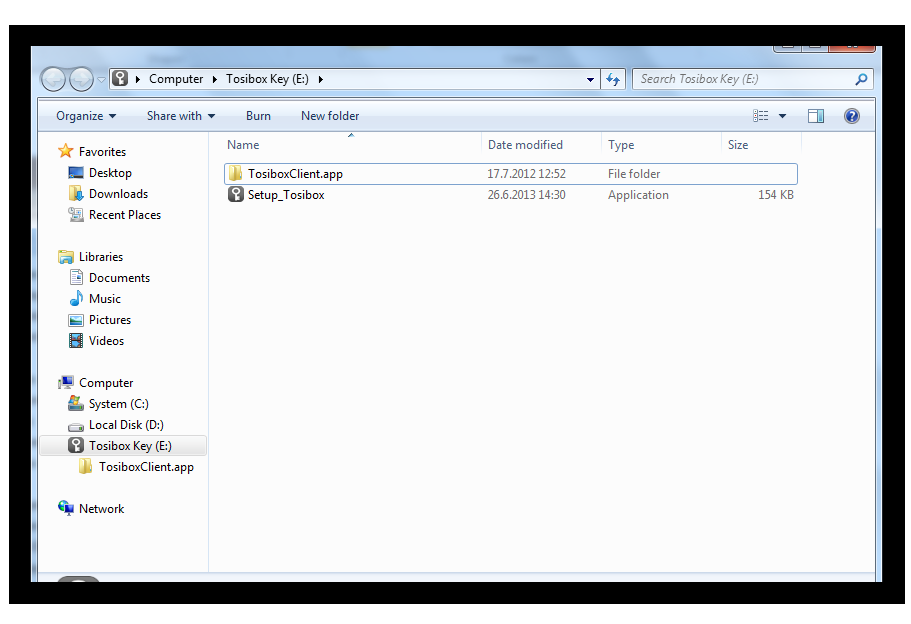
Task: Open Help with the question mark icon
Action: 852,116
